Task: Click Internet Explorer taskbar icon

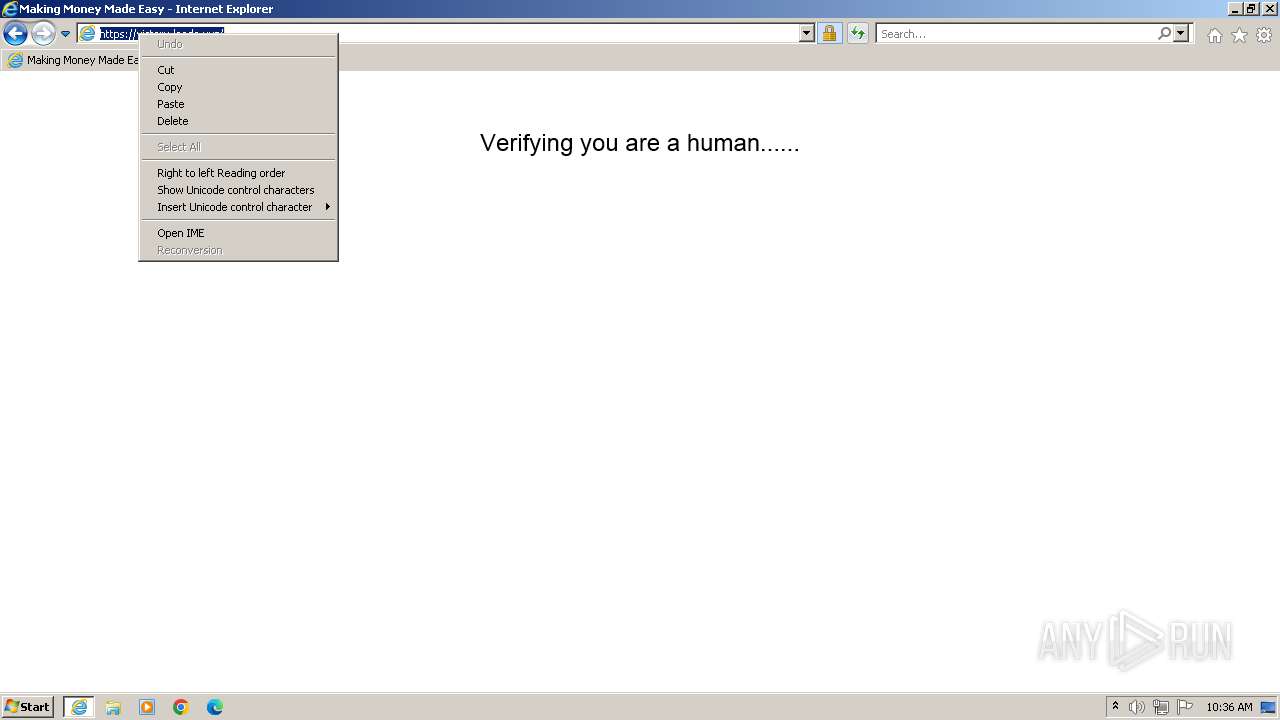Action: point(79,707)
